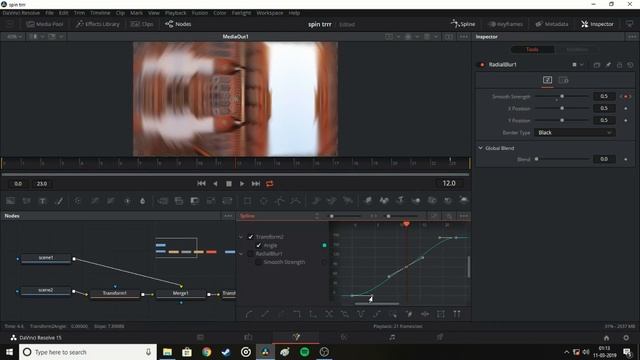Click the Set Loop spline icon

[345, 314]
